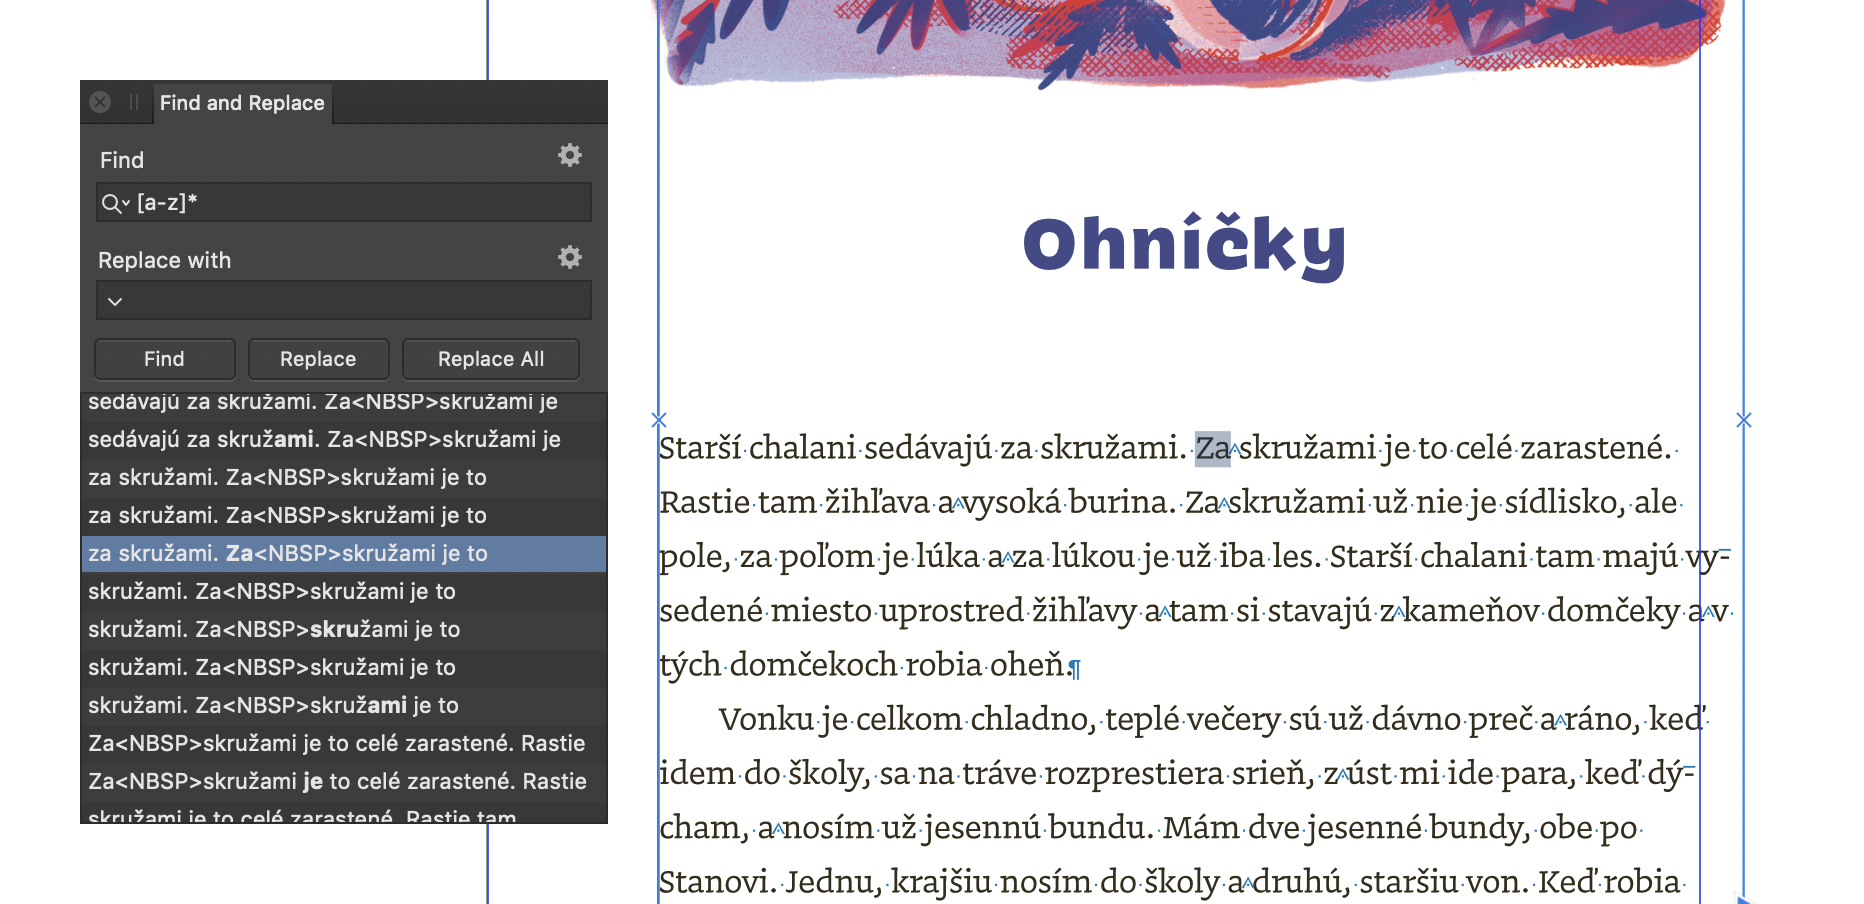Click the Replace All button
Viewport: 1864px width, 904px height.
[x=490, y=359]
